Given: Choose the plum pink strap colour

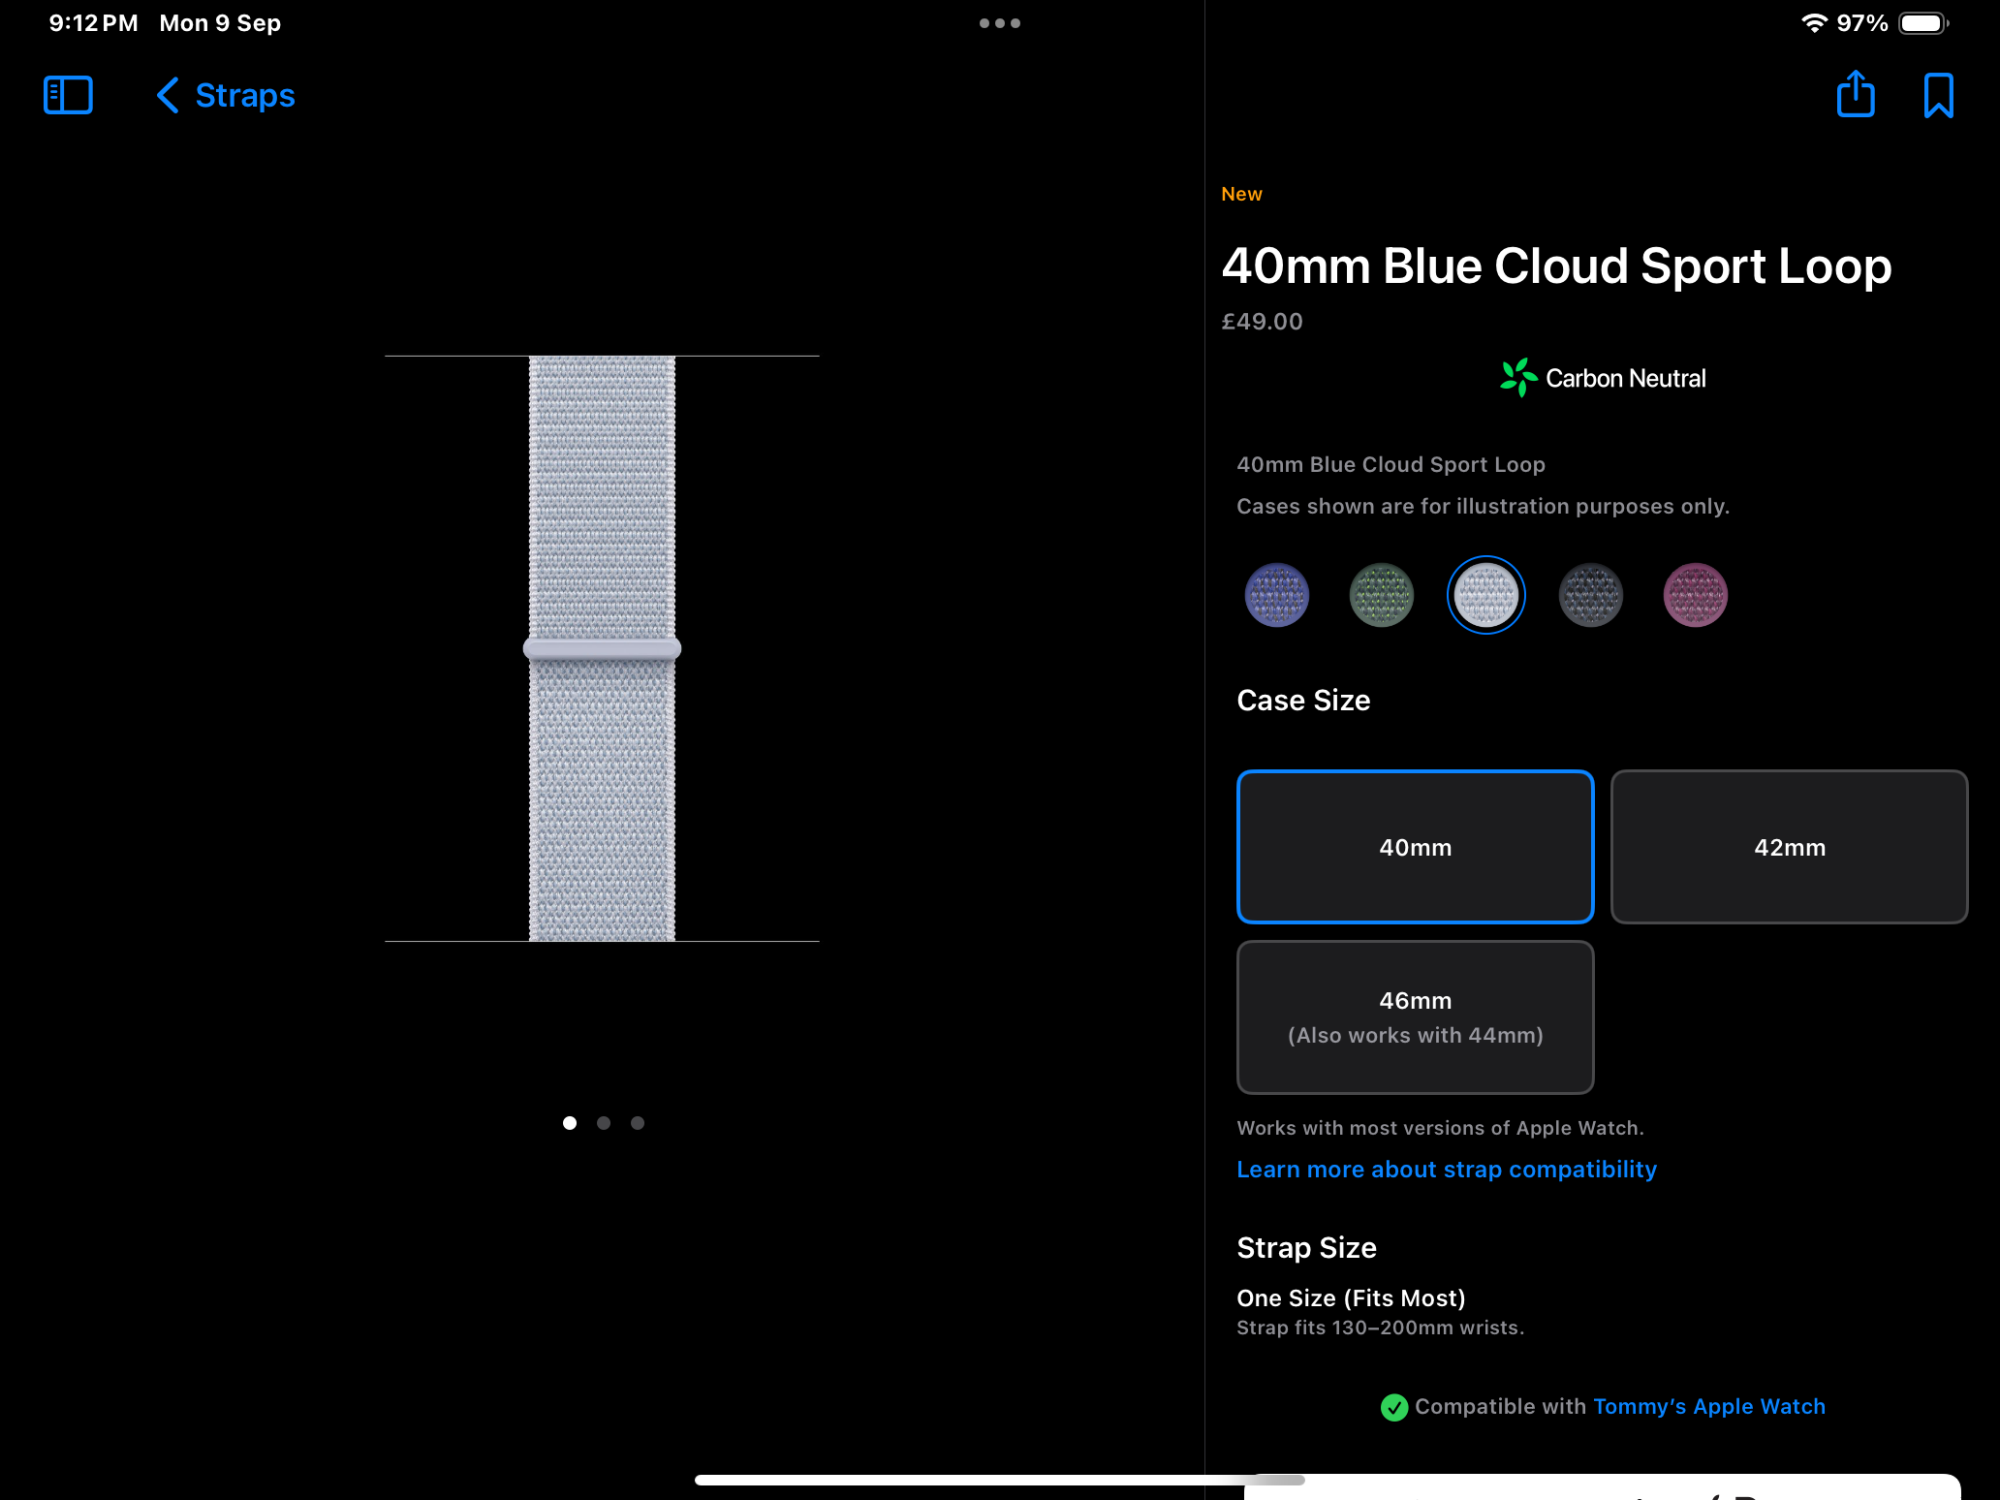Looking at the screenshot, I should click(x=1694, y=596).
